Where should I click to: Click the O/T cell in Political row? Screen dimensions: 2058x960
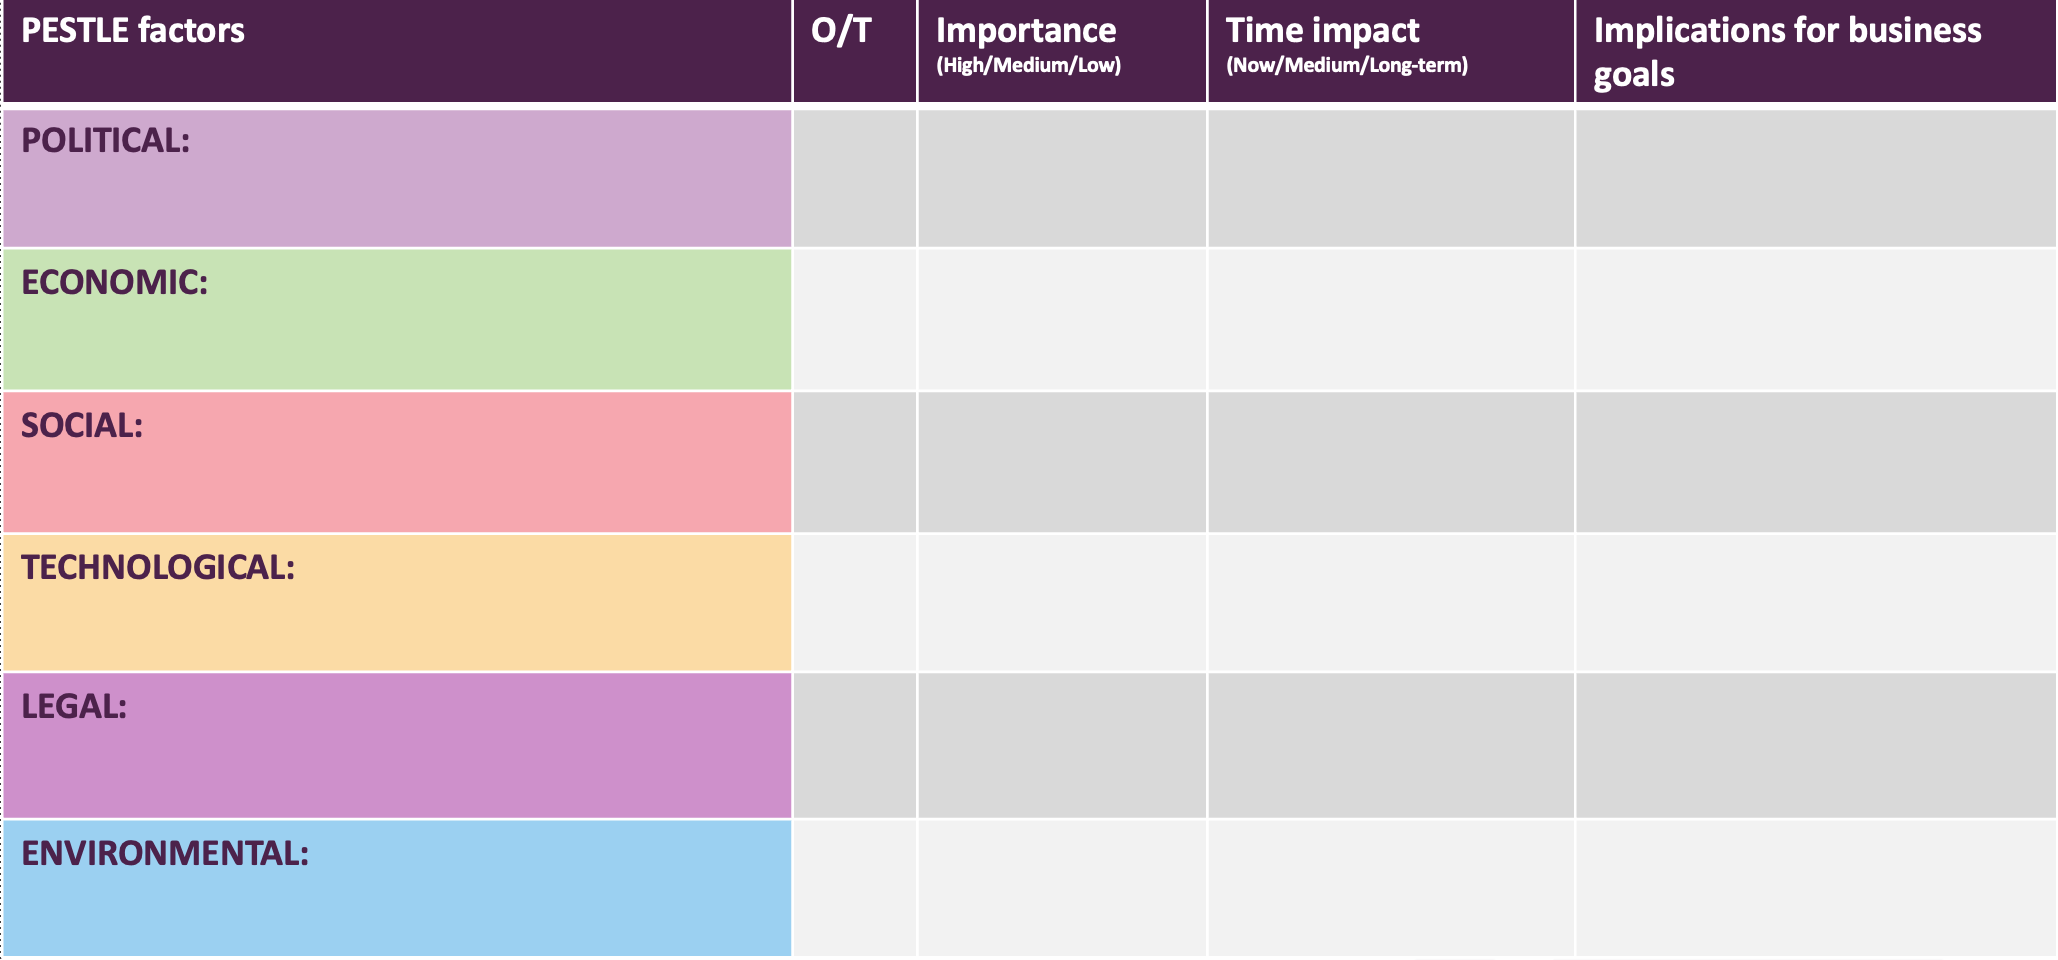854,178
